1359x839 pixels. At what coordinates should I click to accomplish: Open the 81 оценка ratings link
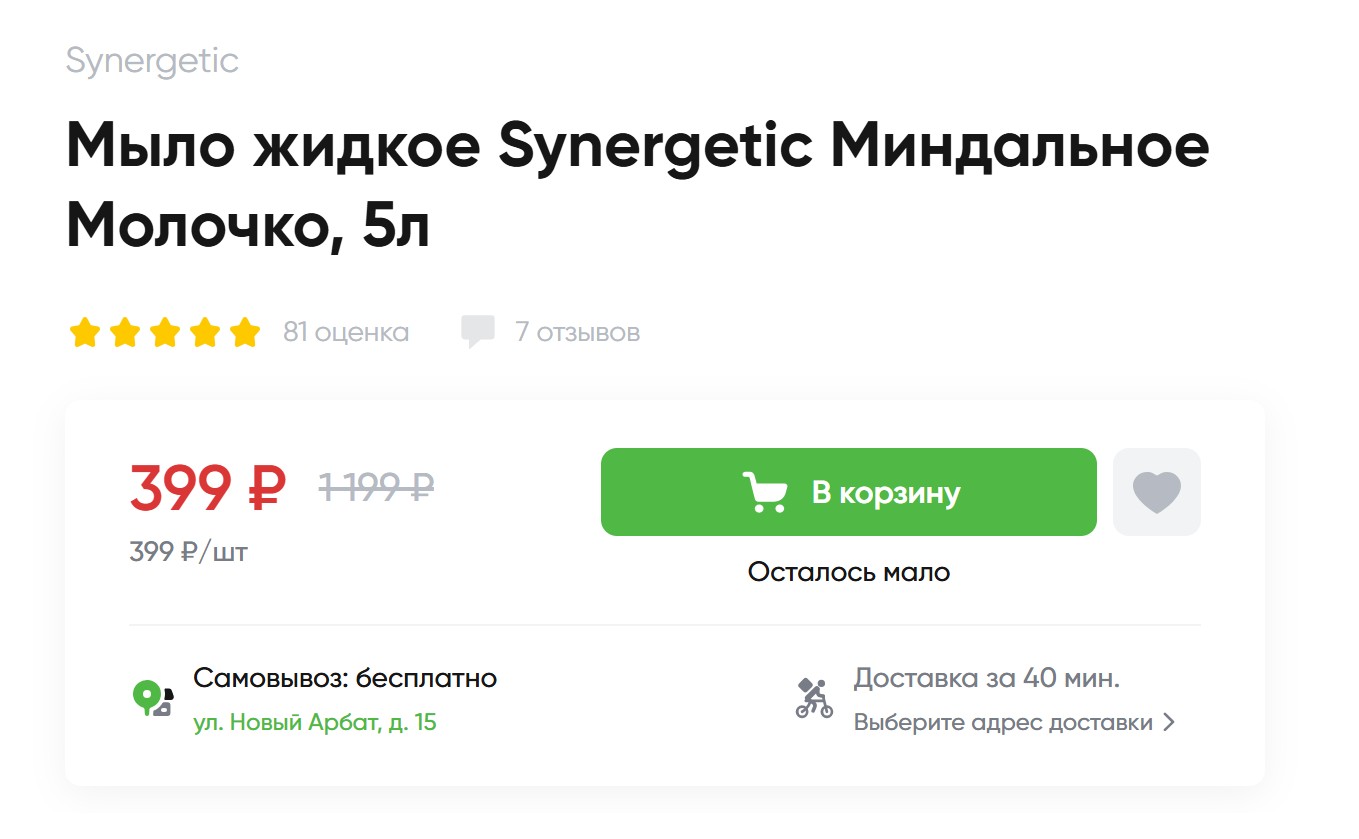click(x=346, y=332)
